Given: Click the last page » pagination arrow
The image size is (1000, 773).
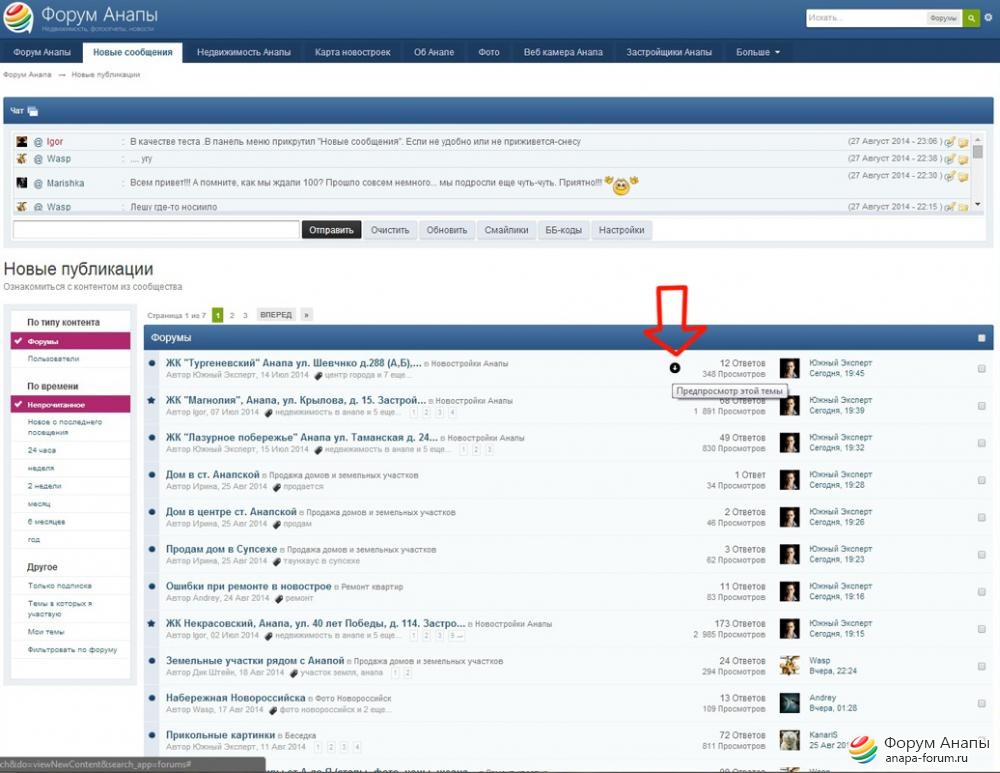Looking at the screenshot, I should tap(306, 315).
